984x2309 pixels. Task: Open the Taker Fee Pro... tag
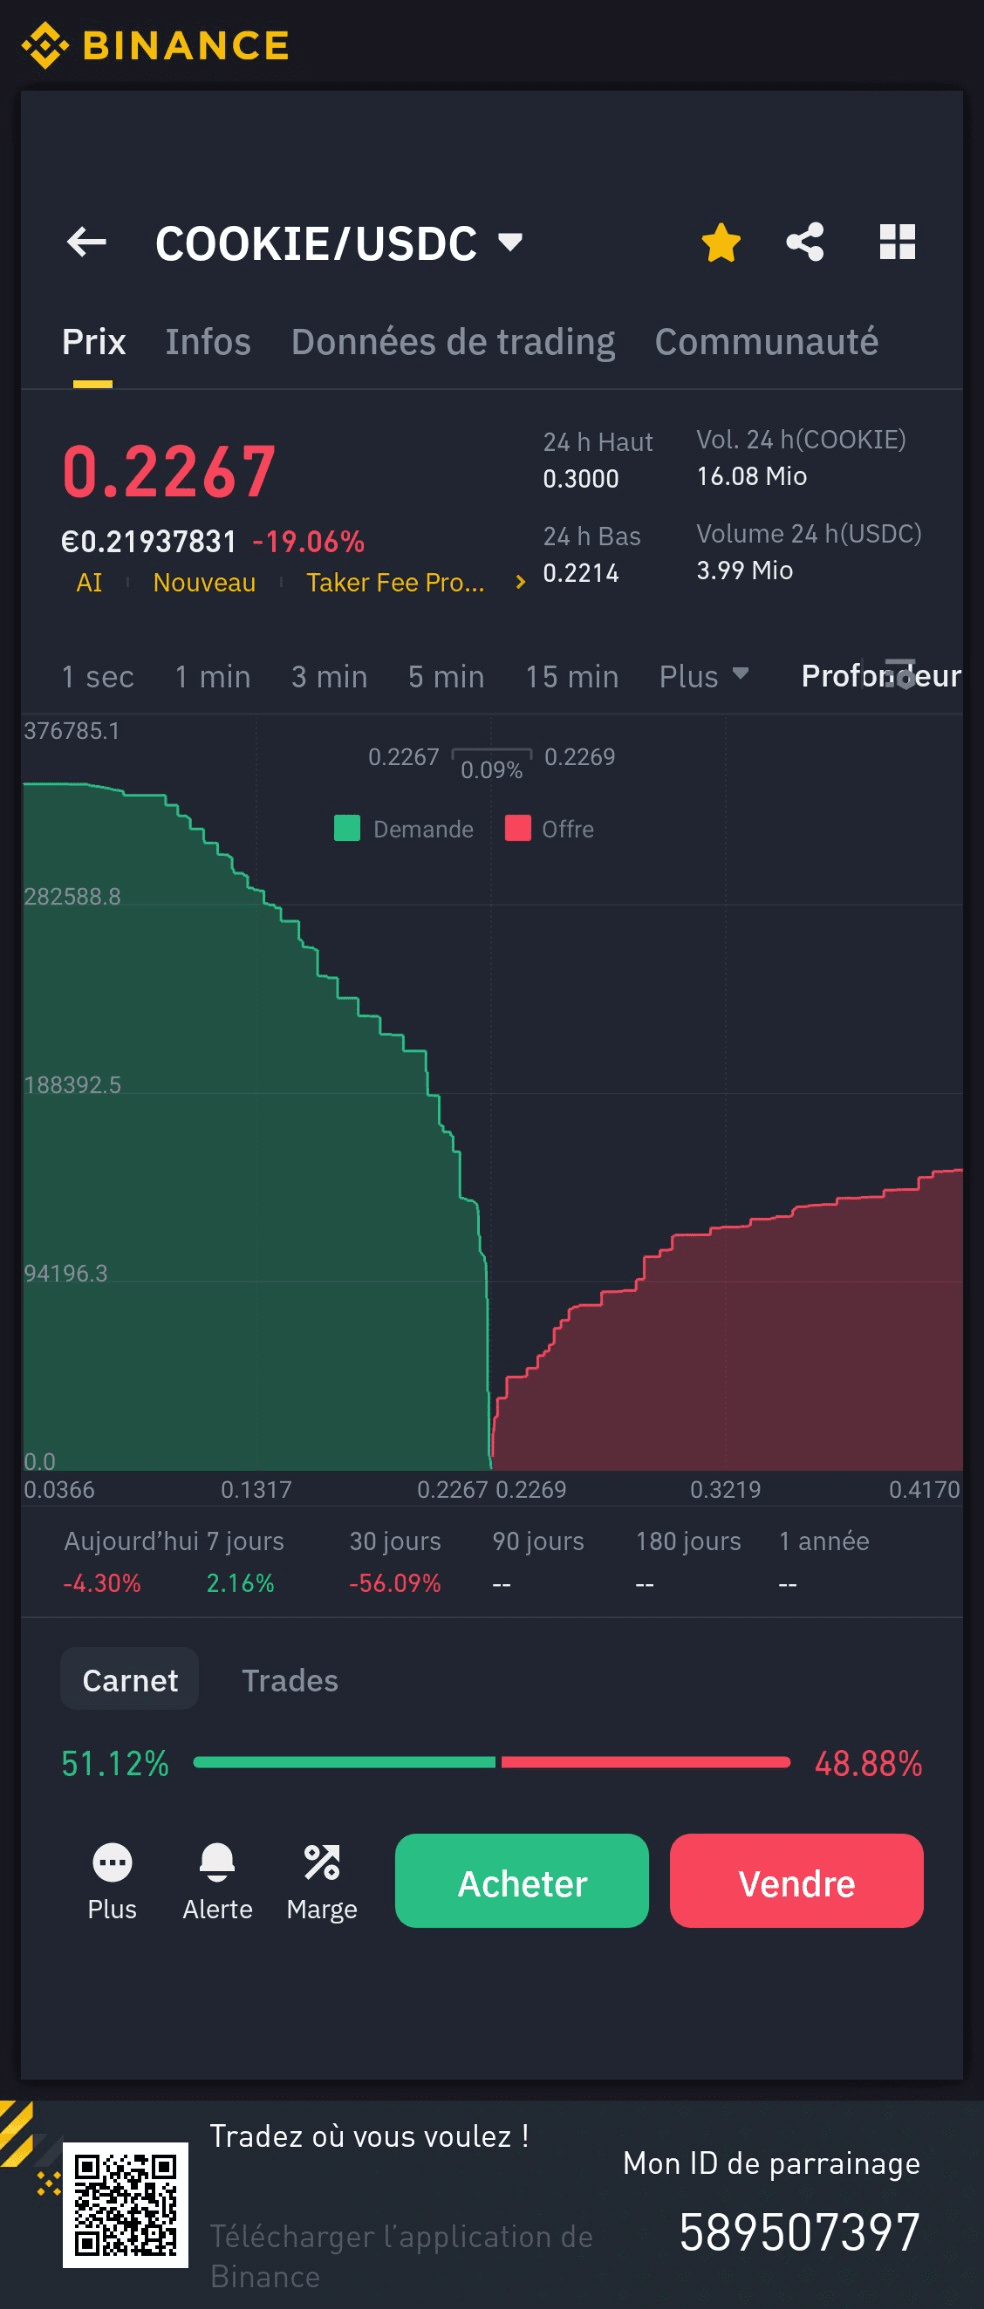395,583
